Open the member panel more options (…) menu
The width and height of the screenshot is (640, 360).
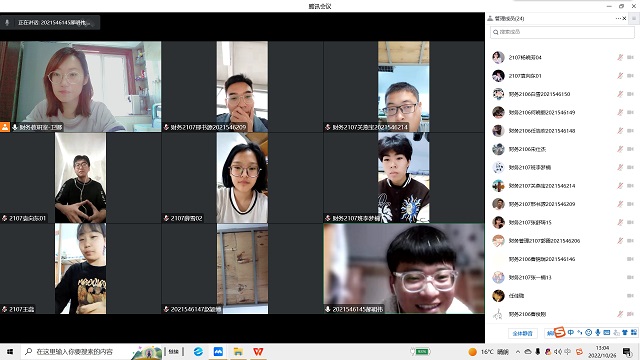618,18
